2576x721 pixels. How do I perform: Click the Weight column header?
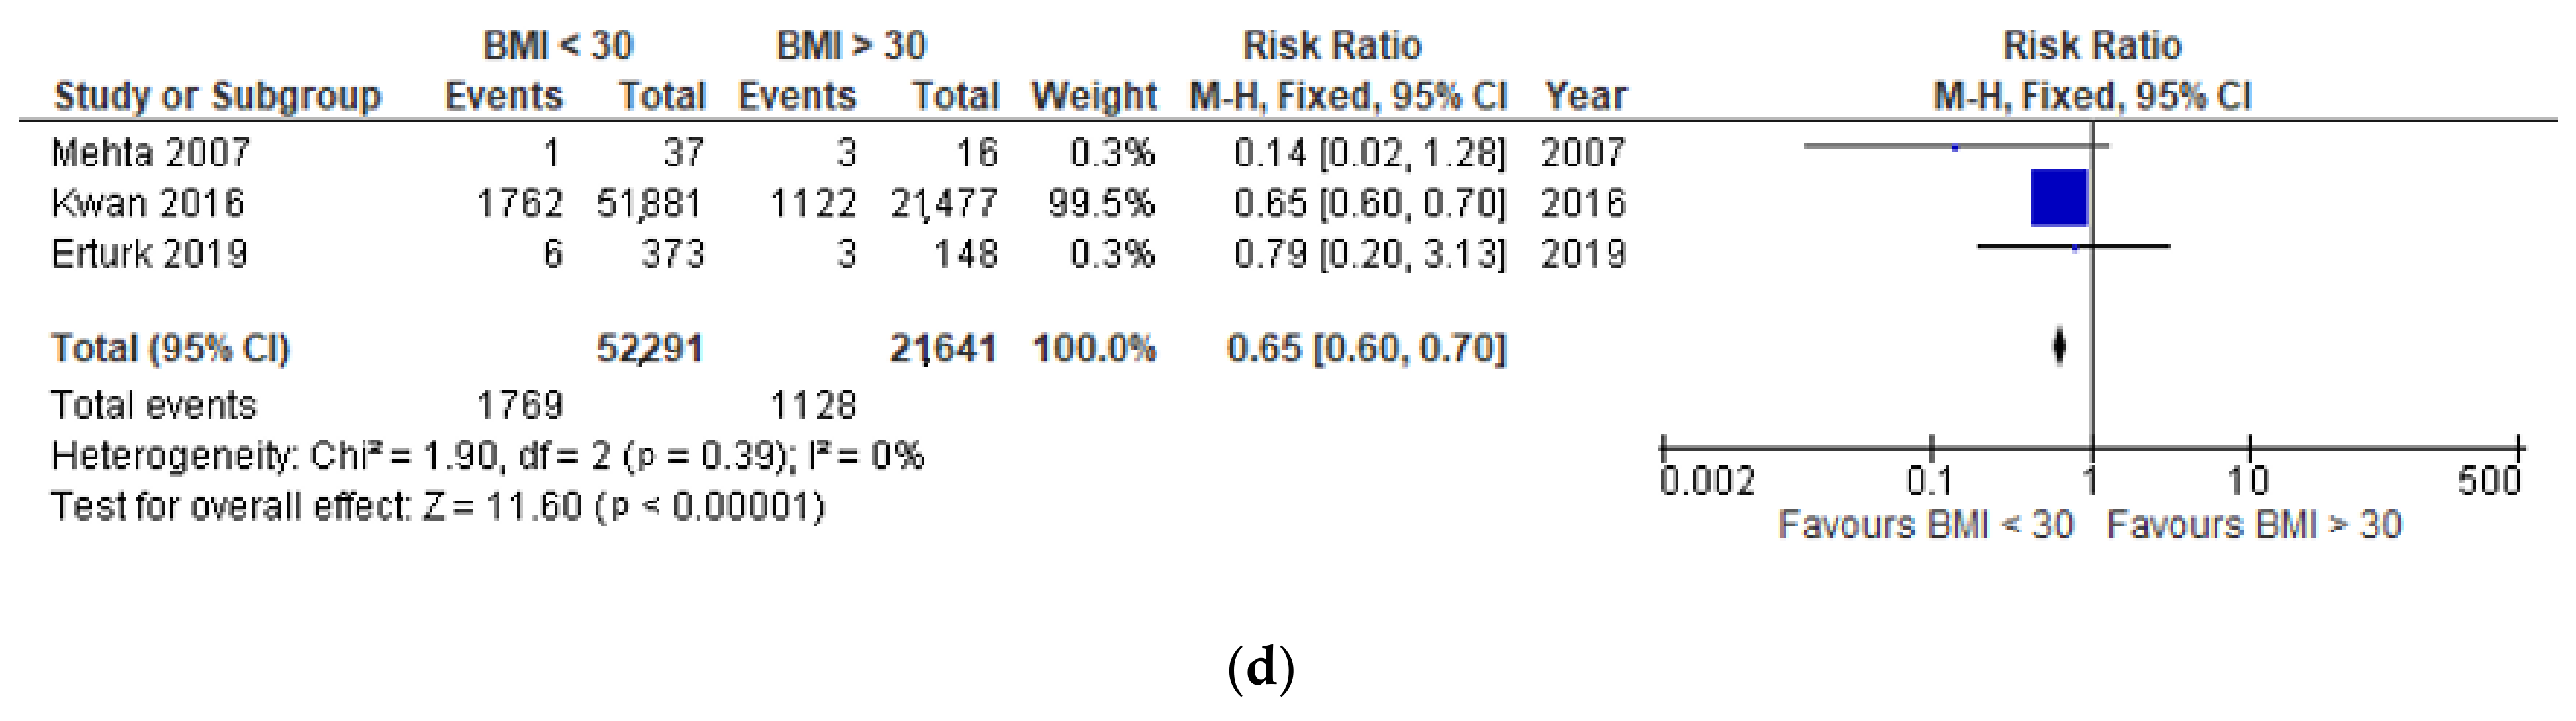point(1094,96)
